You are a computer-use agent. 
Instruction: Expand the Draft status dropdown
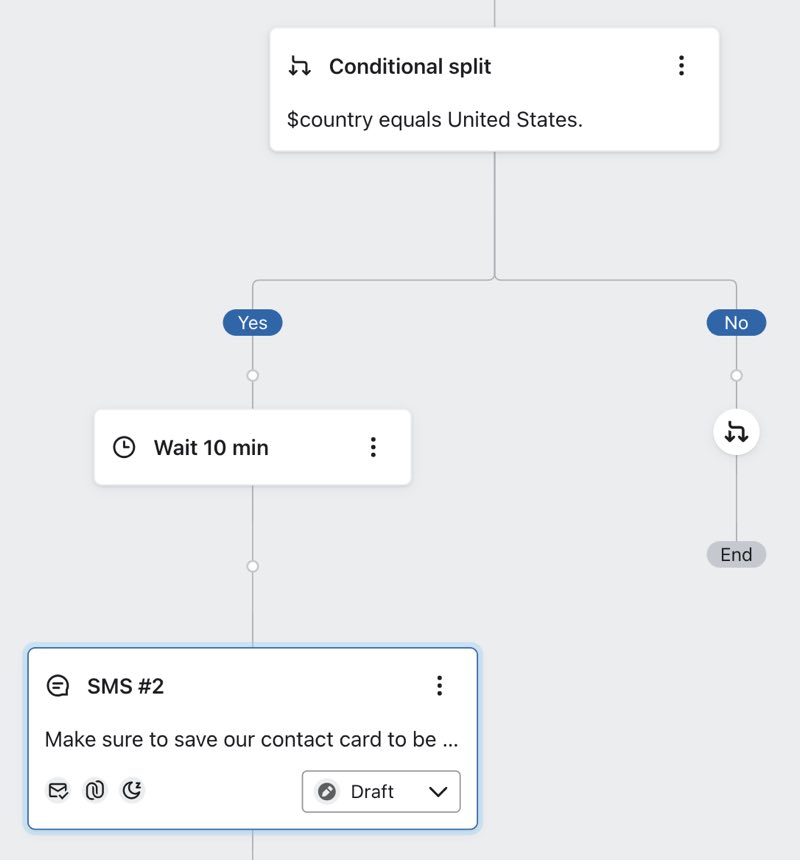[380, 791]
